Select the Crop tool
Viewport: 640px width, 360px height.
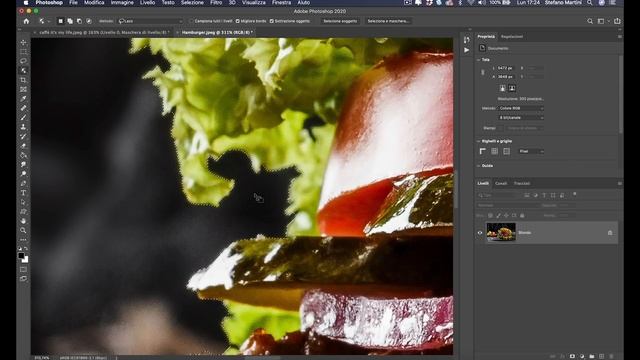coord(23,80)
